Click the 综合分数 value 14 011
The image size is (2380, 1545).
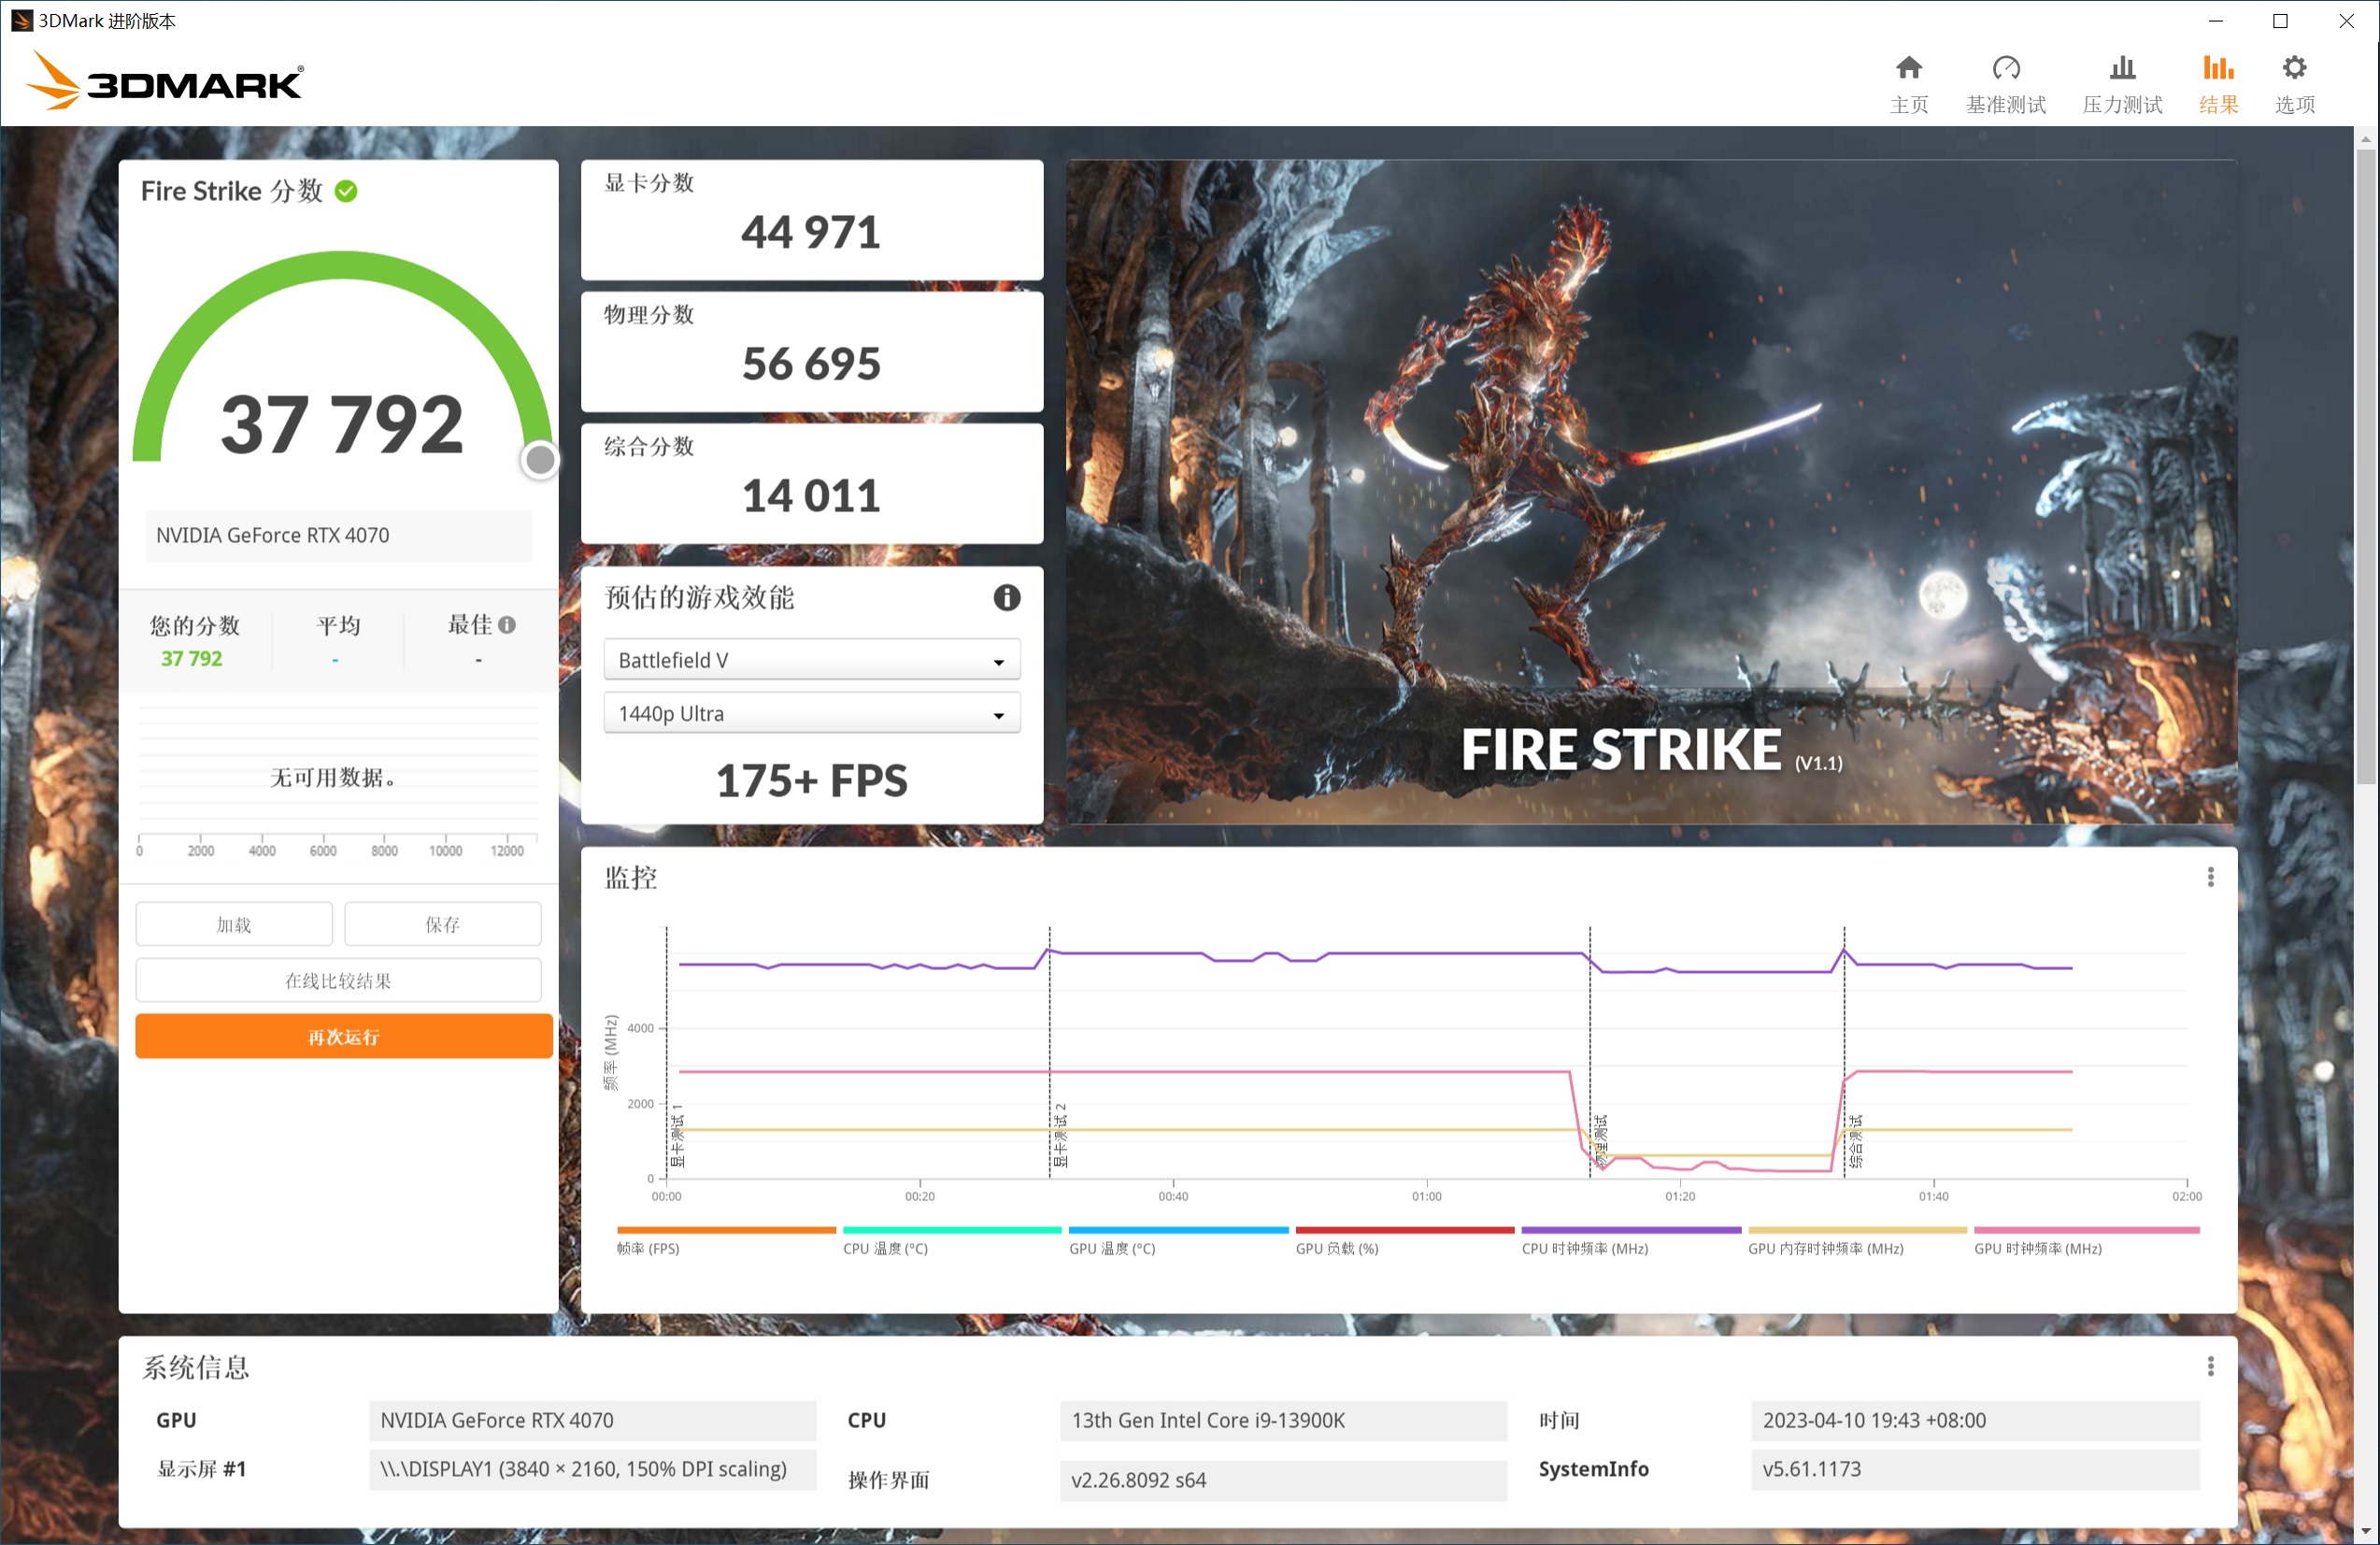click(811, 496)
